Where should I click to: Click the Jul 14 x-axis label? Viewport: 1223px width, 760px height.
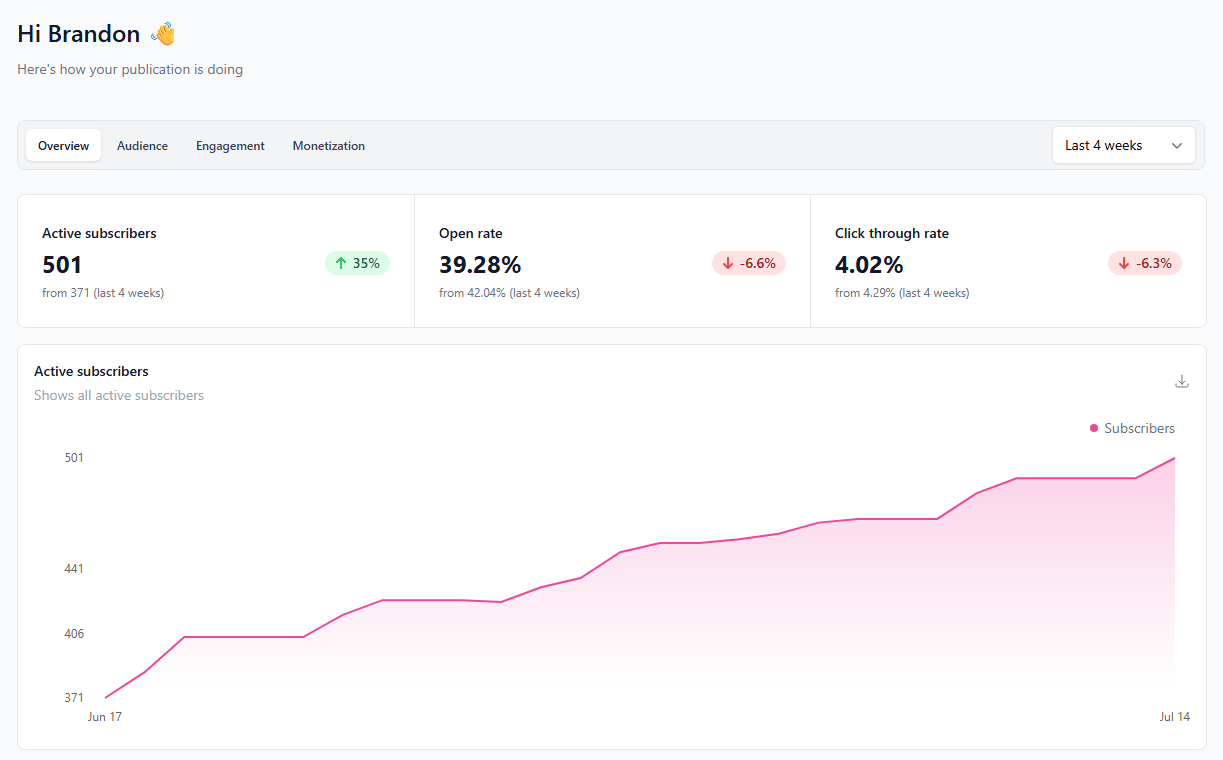[1175, 717]
